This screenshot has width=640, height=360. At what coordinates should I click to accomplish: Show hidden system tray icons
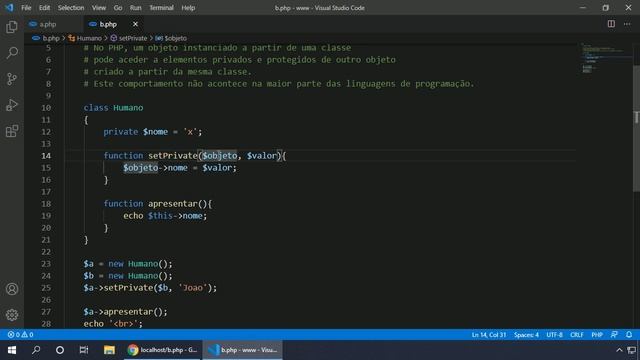tap(619, 350)
